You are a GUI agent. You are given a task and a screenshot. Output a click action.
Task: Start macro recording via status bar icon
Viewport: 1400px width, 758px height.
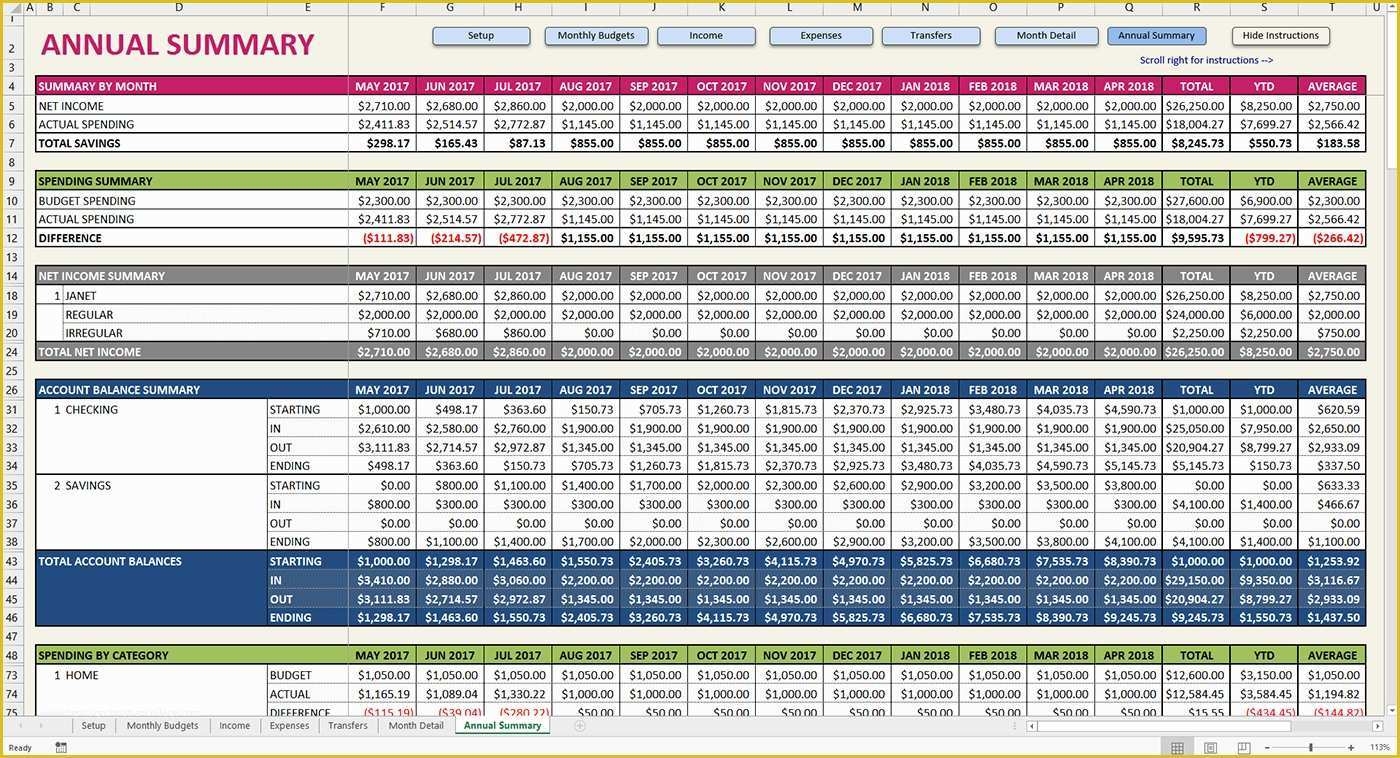60,747
